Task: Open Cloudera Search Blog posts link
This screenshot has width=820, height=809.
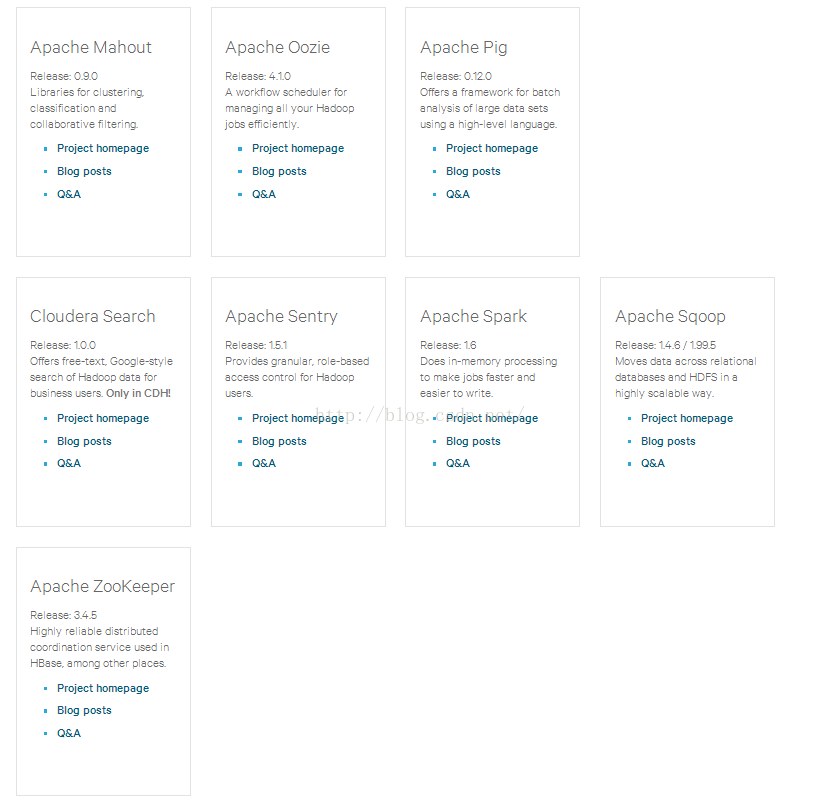Action: click(84, 441)
